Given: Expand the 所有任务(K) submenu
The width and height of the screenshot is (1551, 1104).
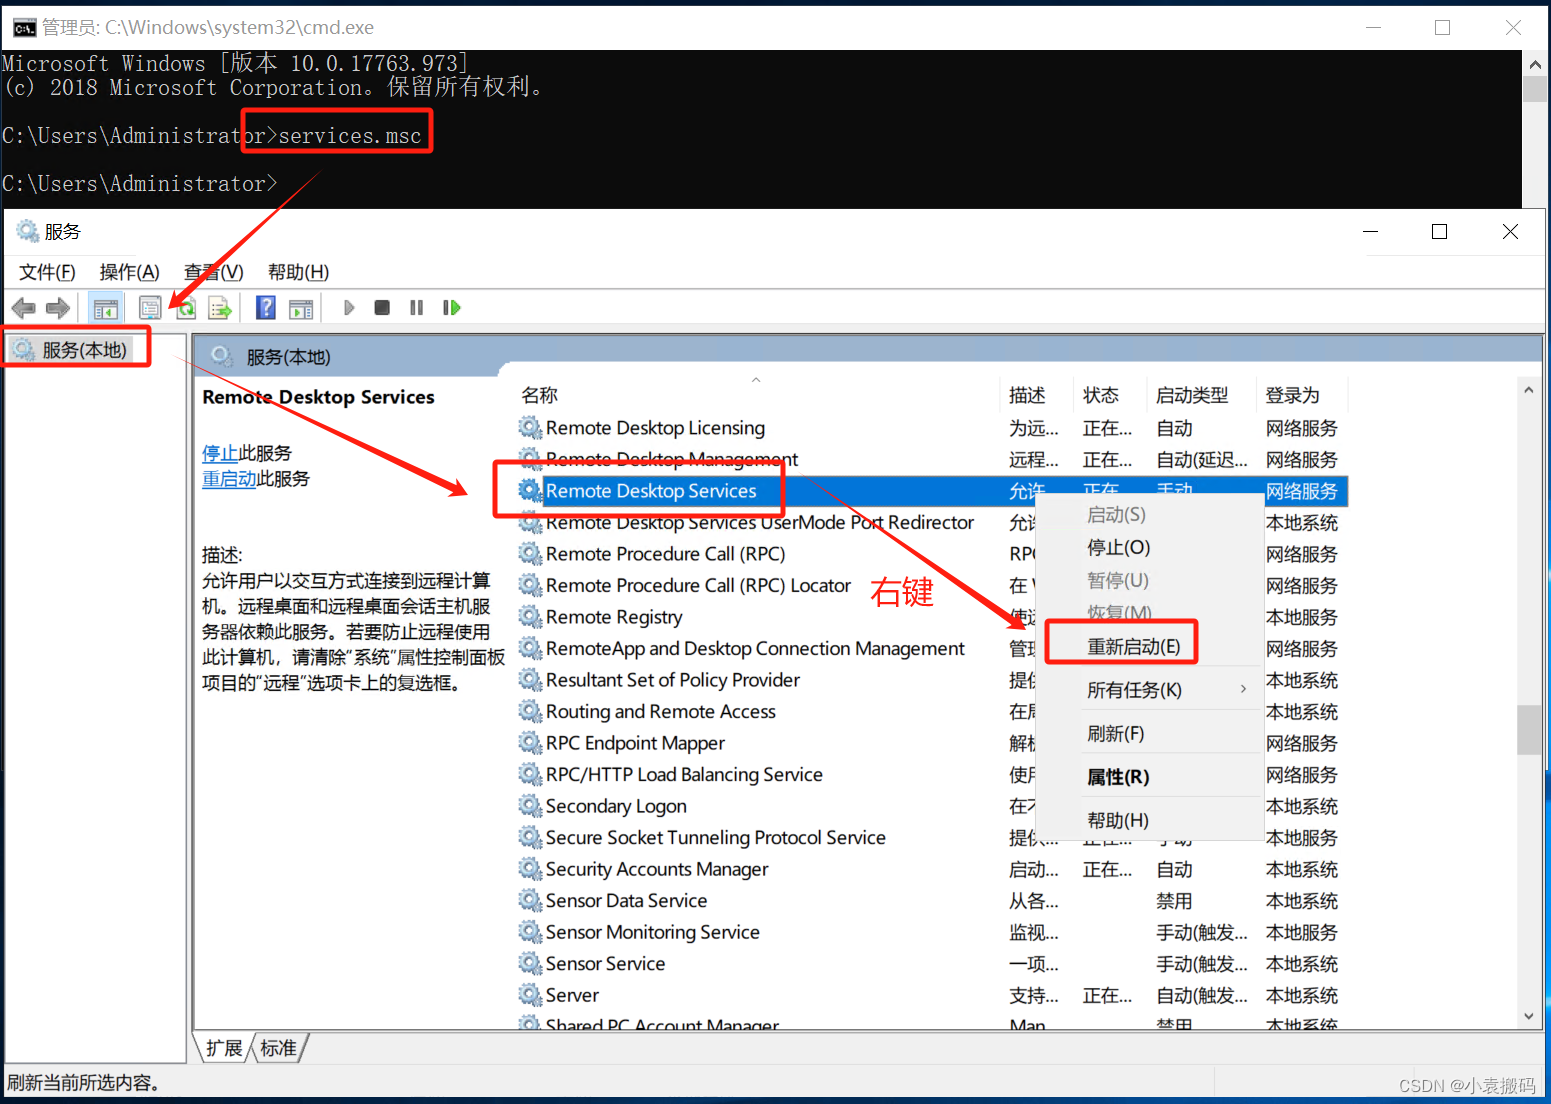Looking at the screenshot, I should tap(1150, 690).
